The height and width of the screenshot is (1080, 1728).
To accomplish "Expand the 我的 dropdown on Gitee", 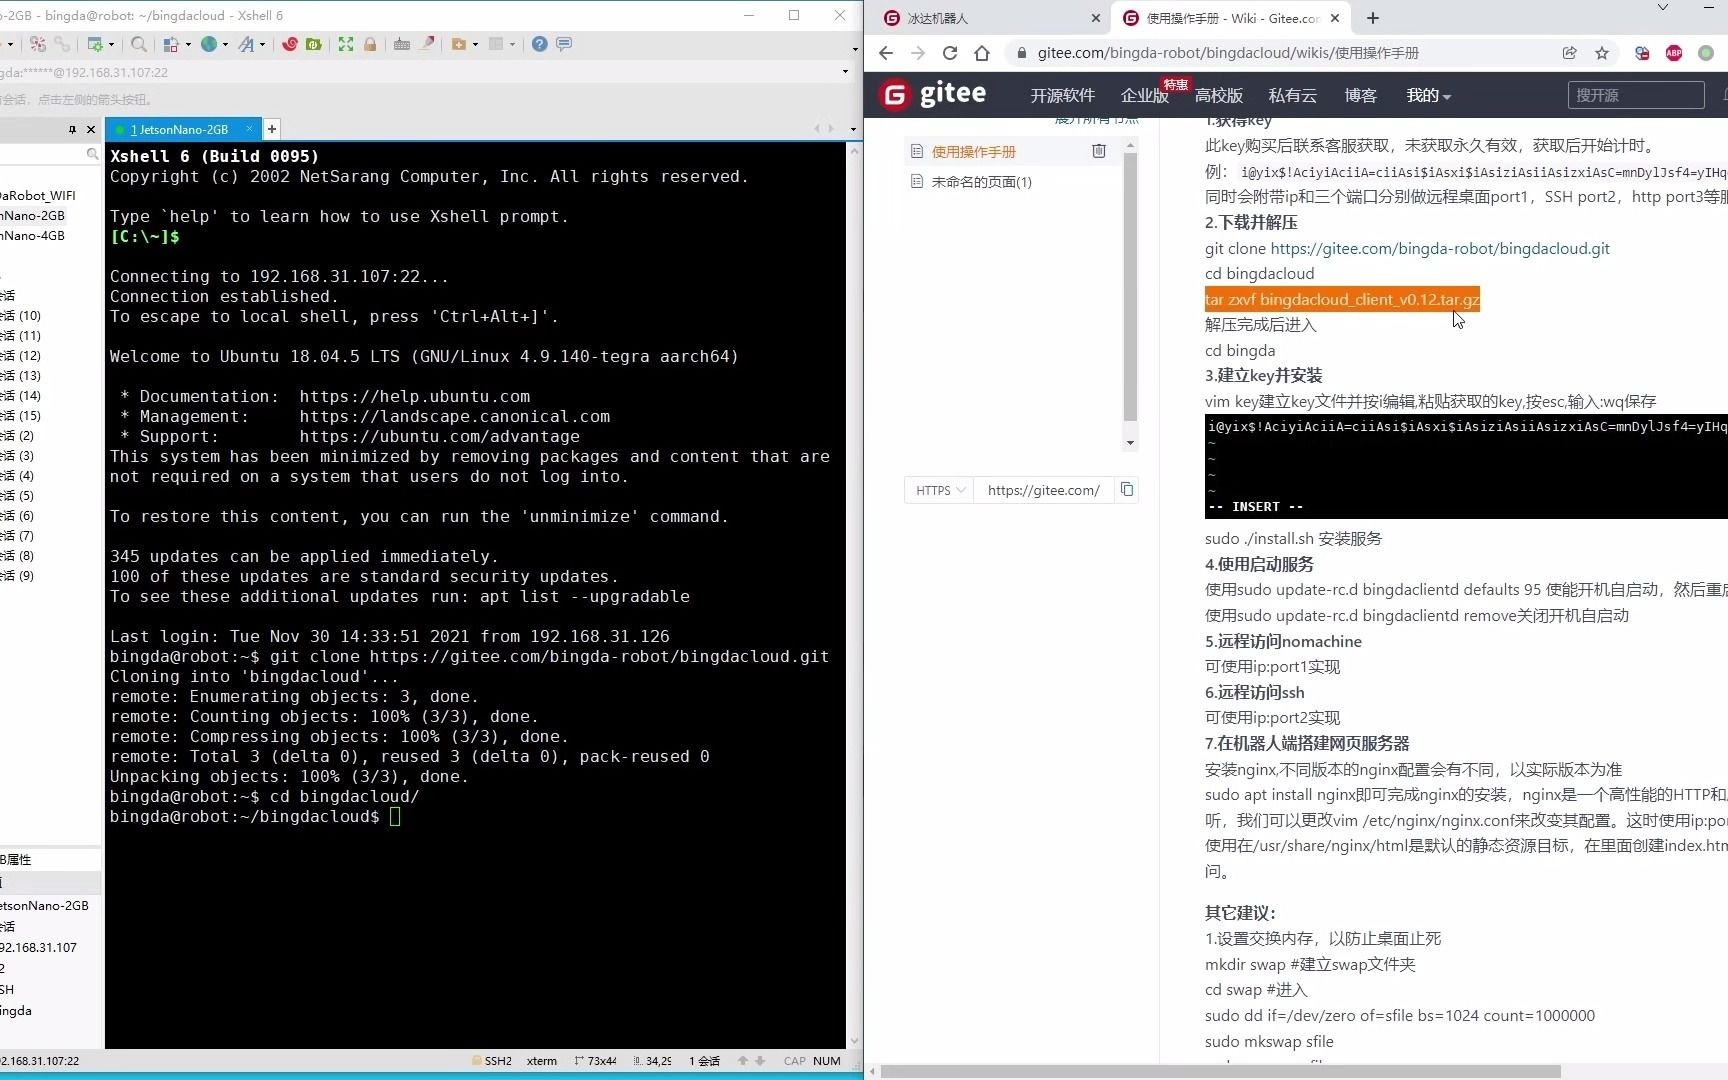I will pos(1428,95).
